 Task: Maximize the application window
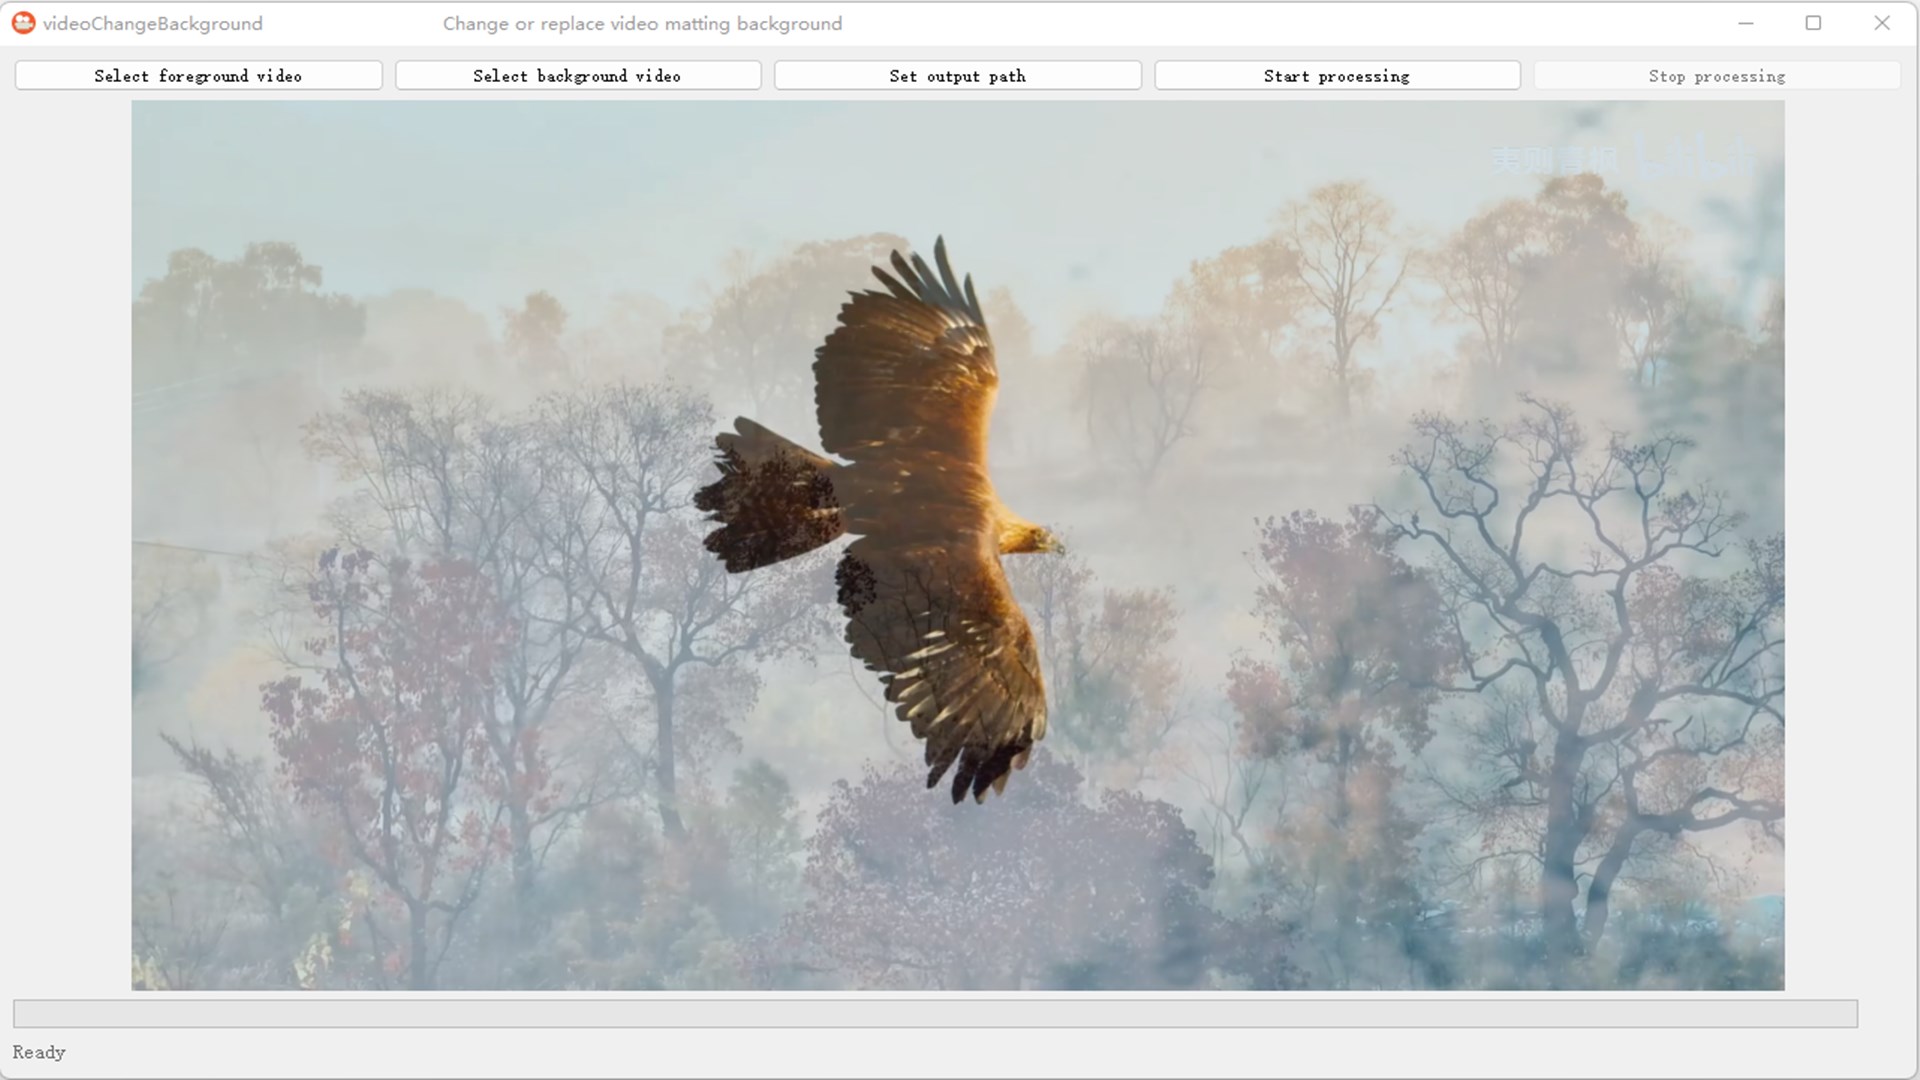[1813, 23]
